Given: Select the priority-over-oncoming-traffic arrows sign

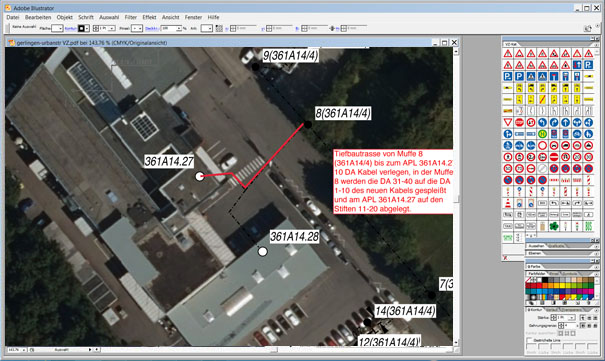Looking at the screenshot, I should pos(577,65).
